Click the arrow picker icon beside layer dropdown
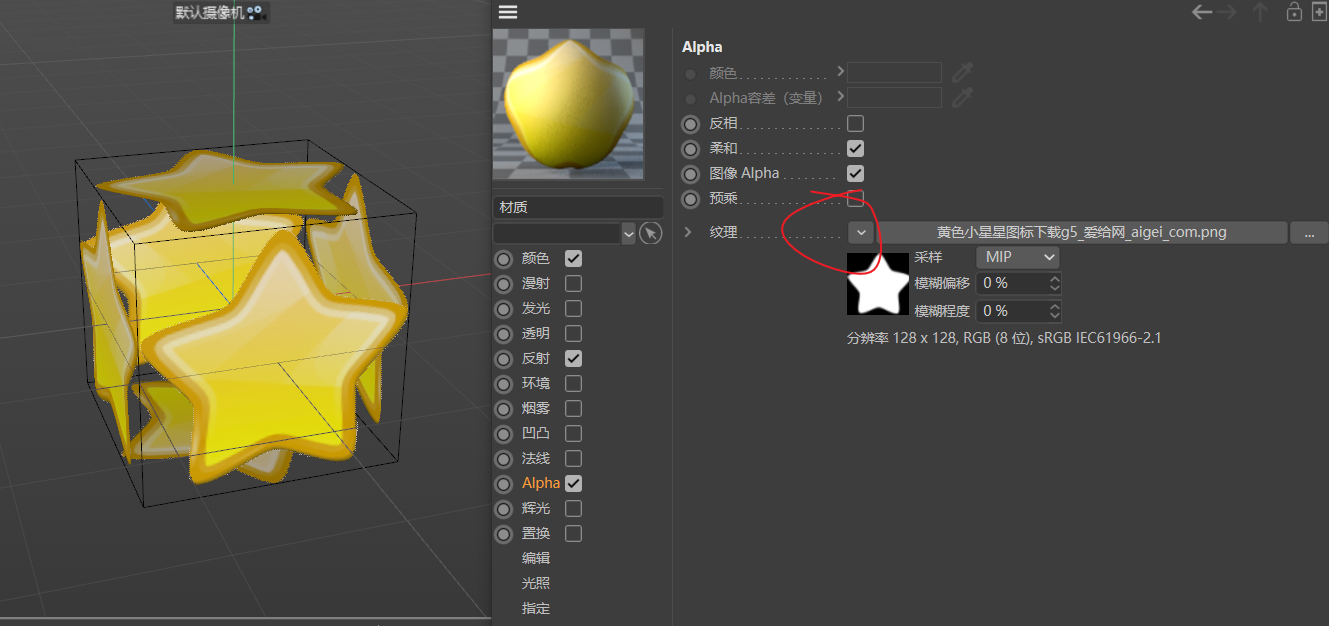1329x626 pixels. (x=651, y=233)
